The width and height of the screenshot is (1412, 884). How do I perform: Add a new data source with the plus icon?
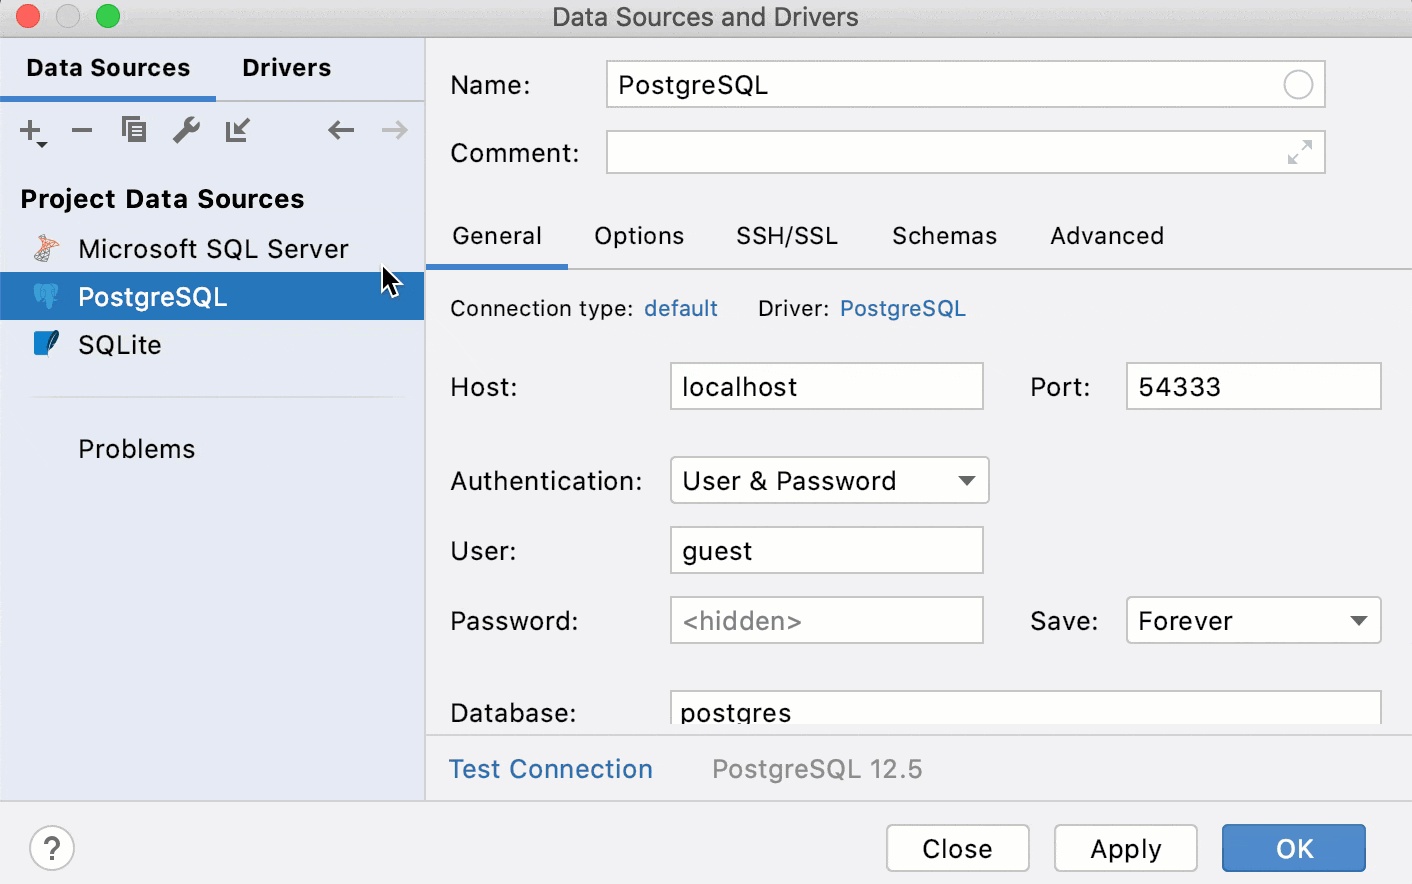[x=29, y=130]
